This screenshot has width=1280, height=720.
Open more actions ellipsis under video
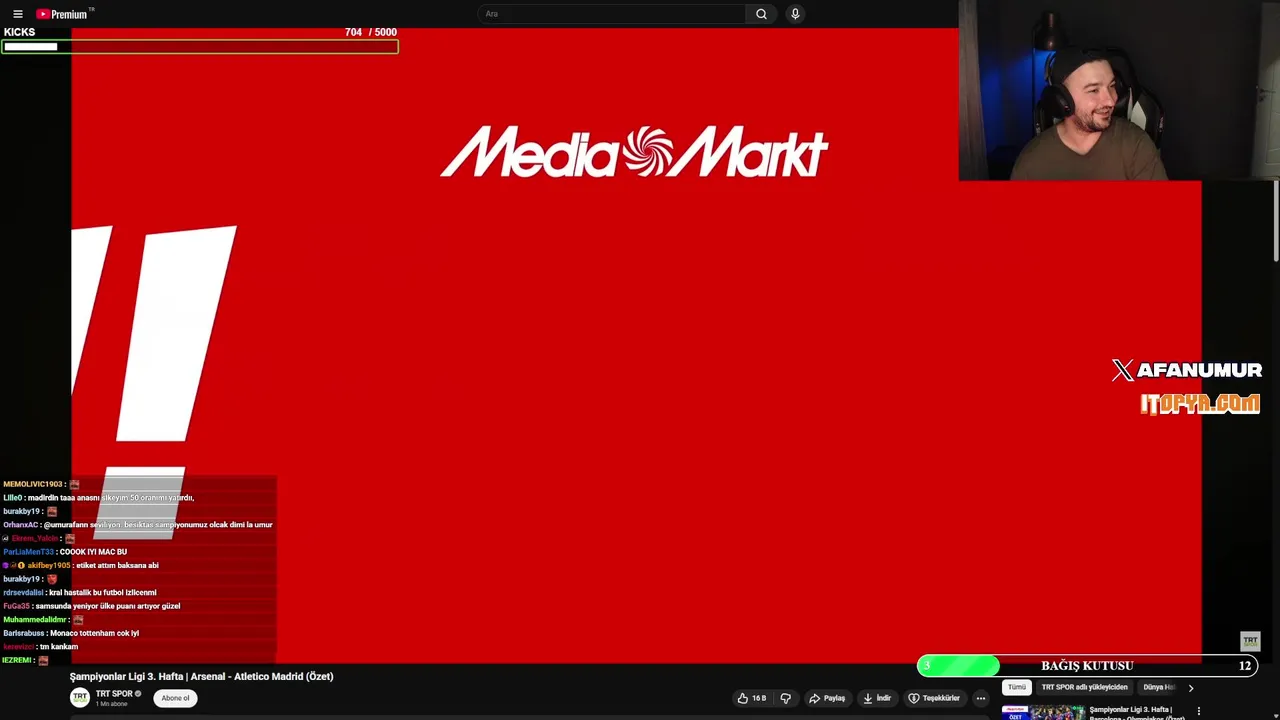point(981,698)
